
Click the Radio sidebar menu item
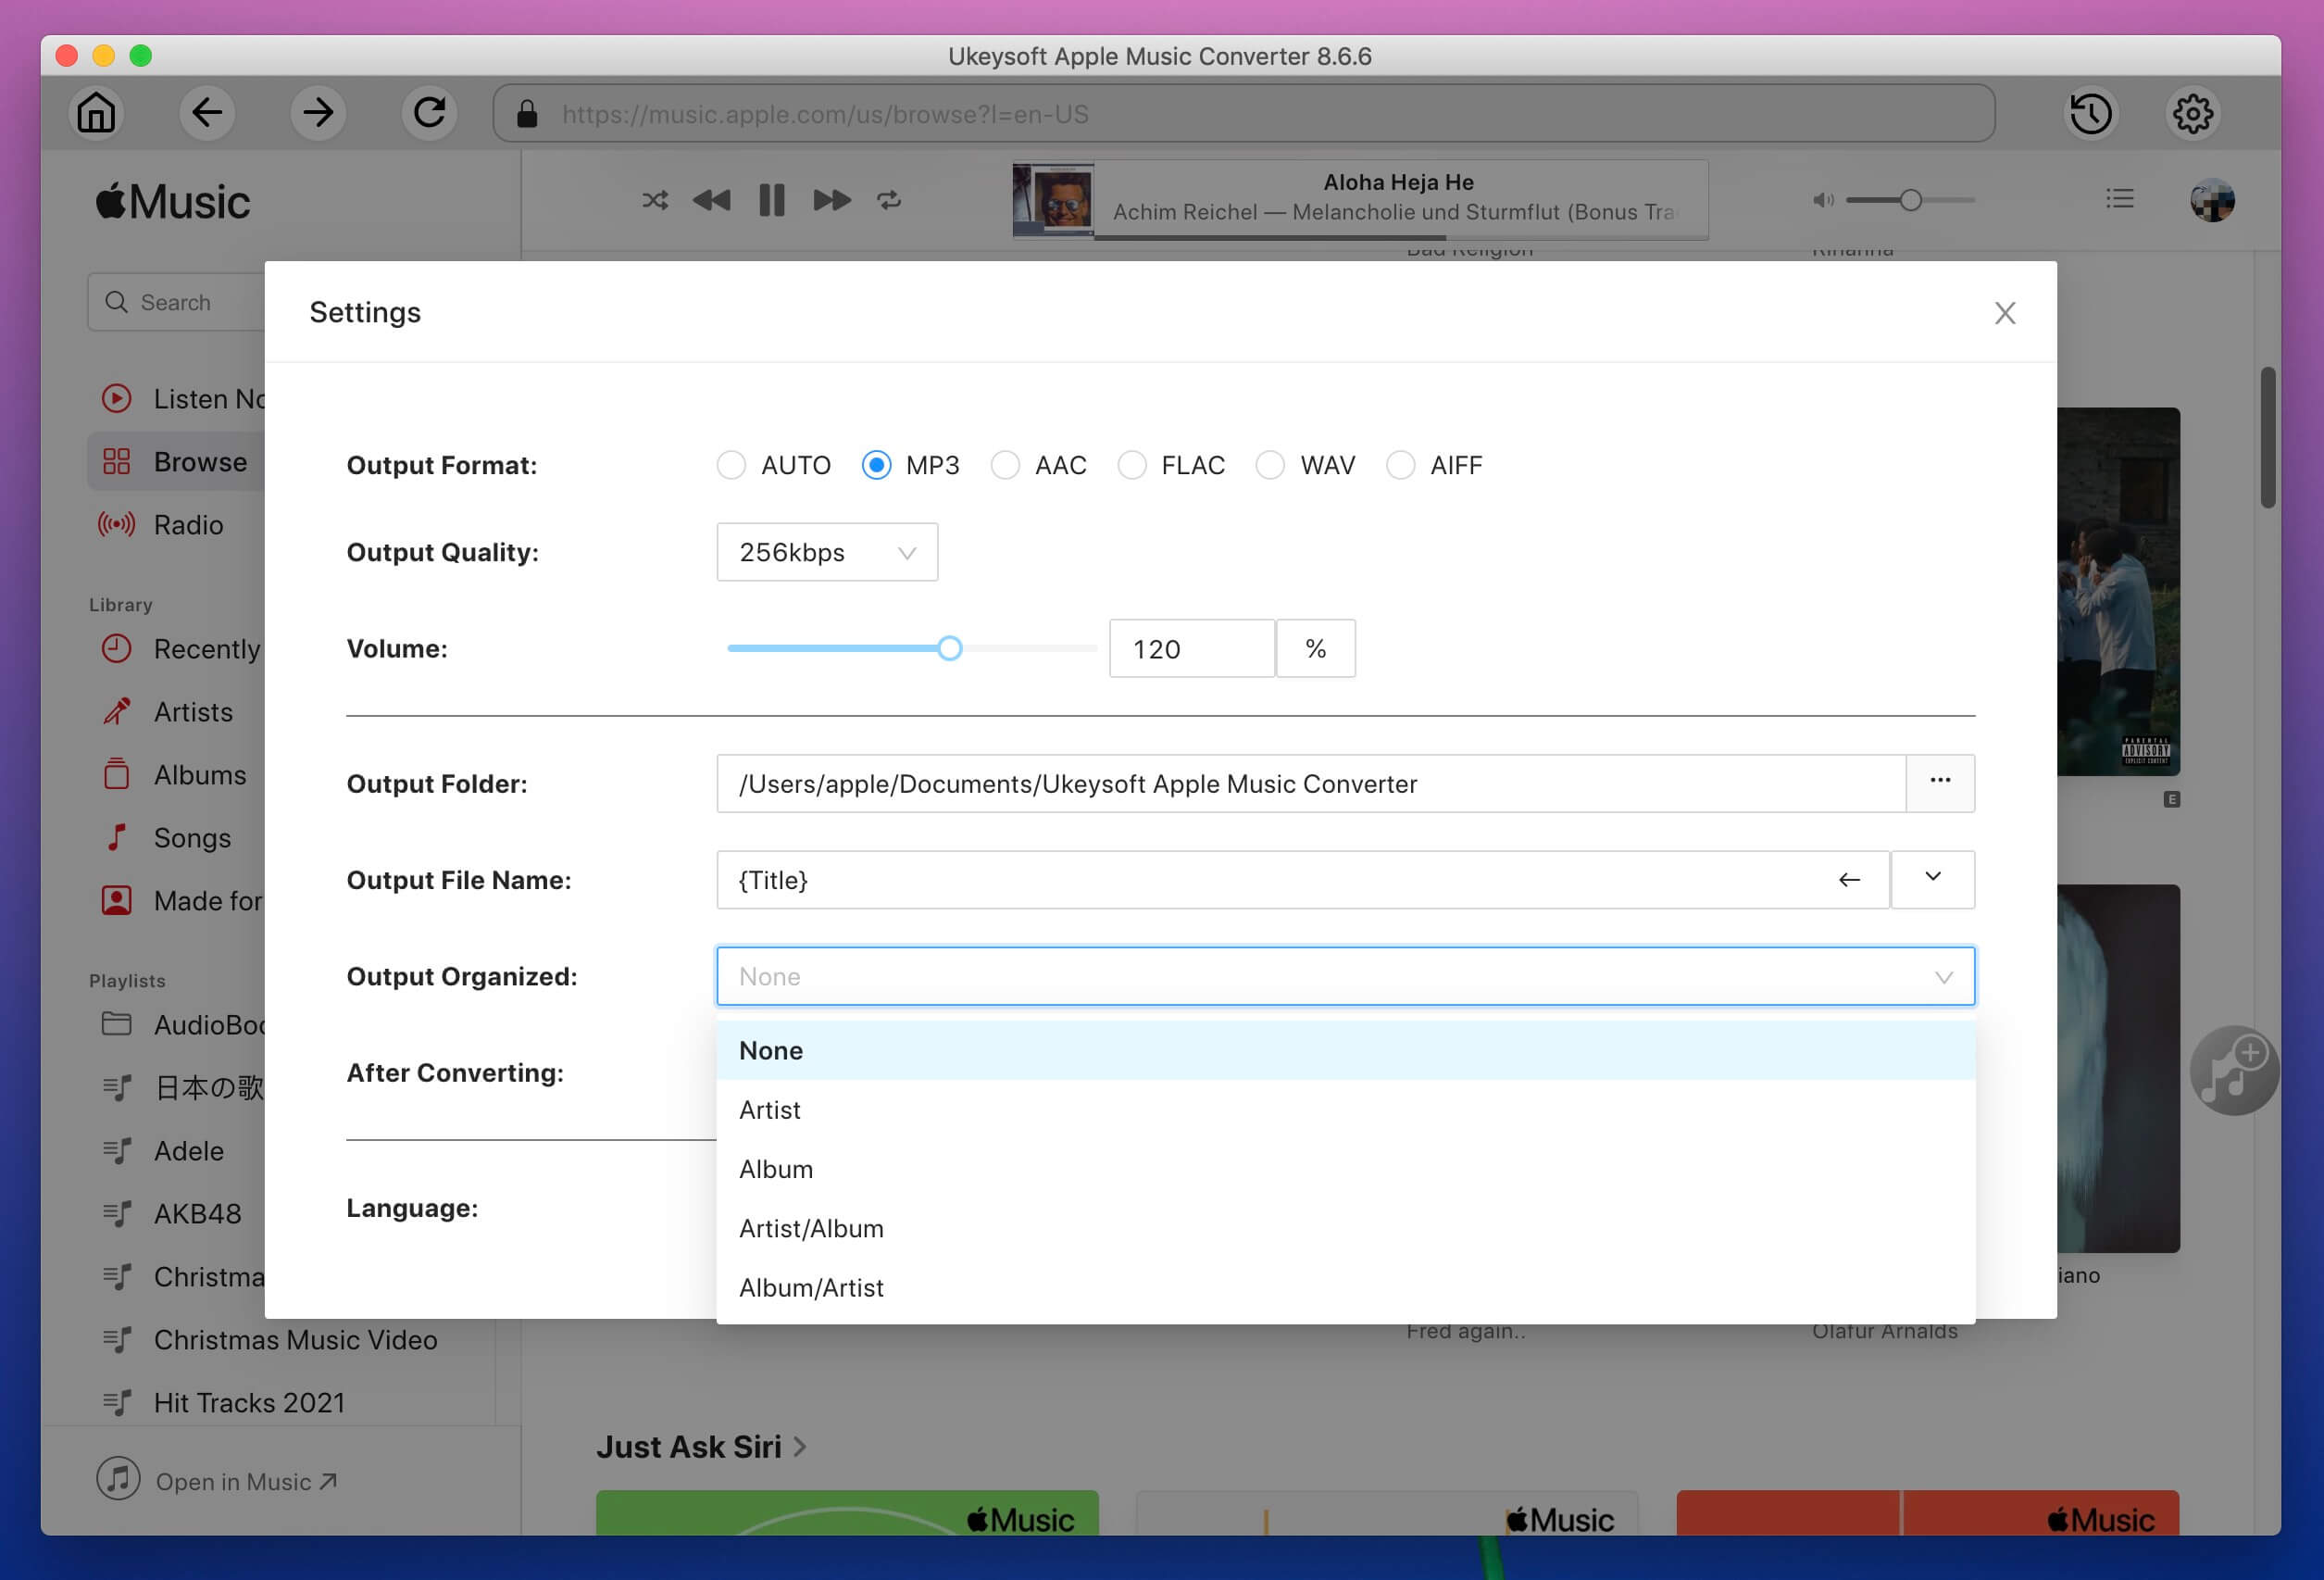[x=191, y=522]
